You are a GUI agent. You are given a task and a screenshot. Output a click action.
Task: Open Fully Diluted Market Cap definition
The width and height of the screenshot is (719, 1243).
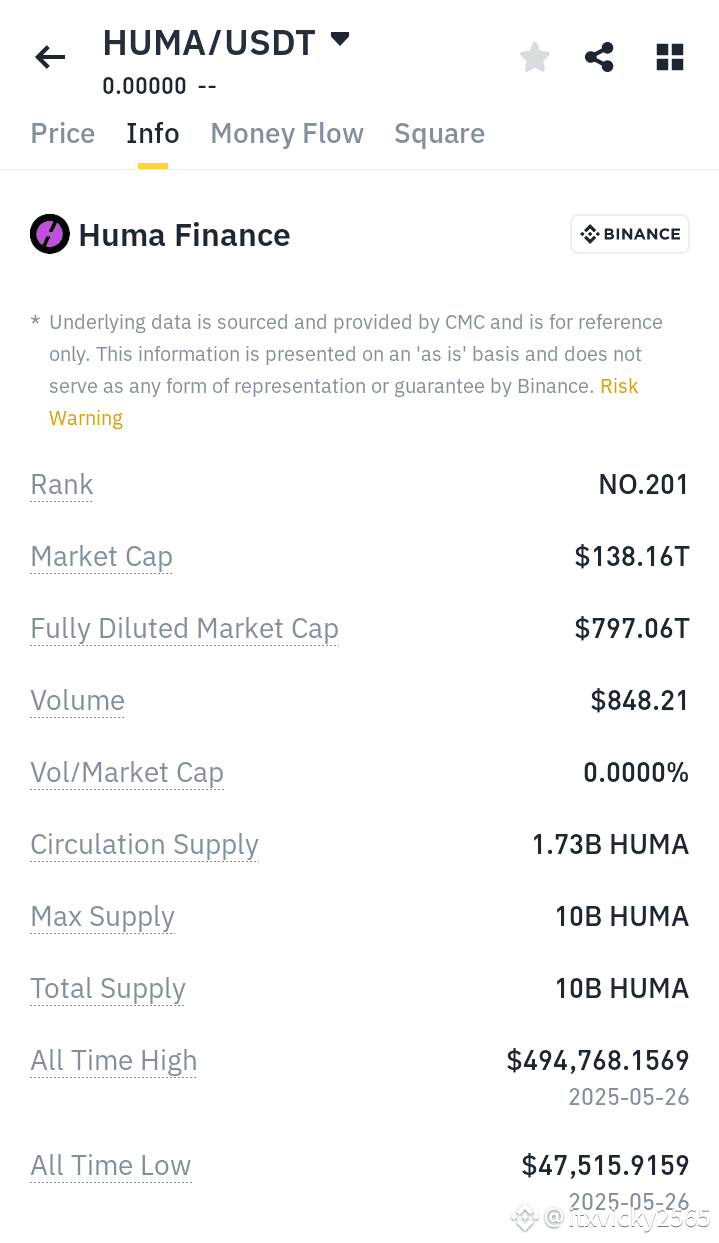[x=185, y=629]
